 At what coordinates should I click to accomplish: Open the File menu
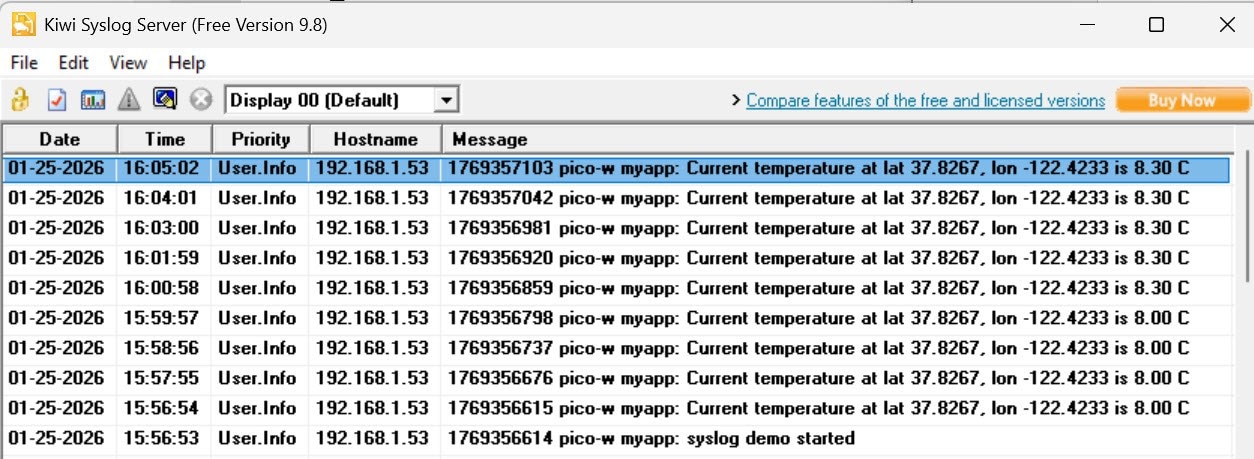point(24,62)
